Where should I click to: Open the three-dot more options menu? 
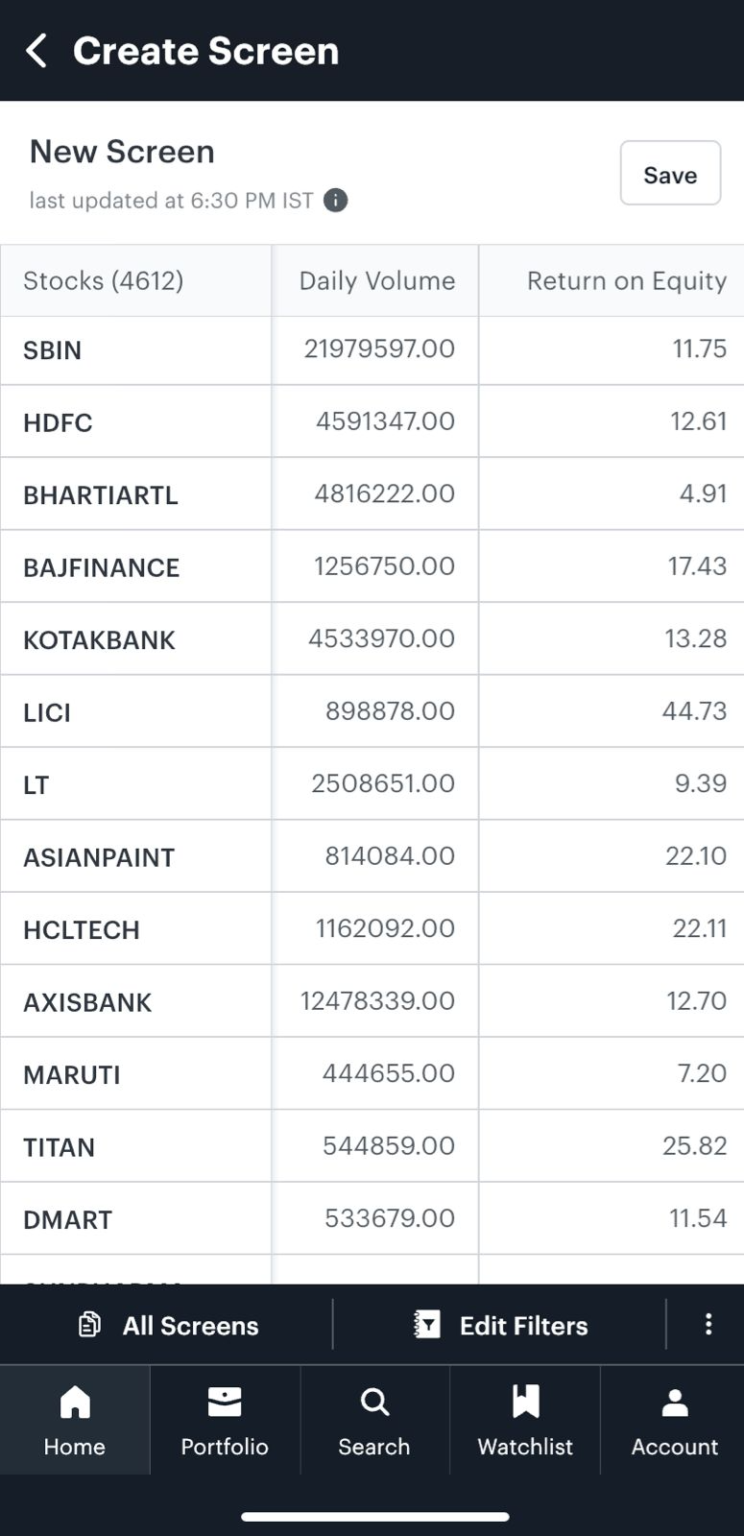(708, 1325)
